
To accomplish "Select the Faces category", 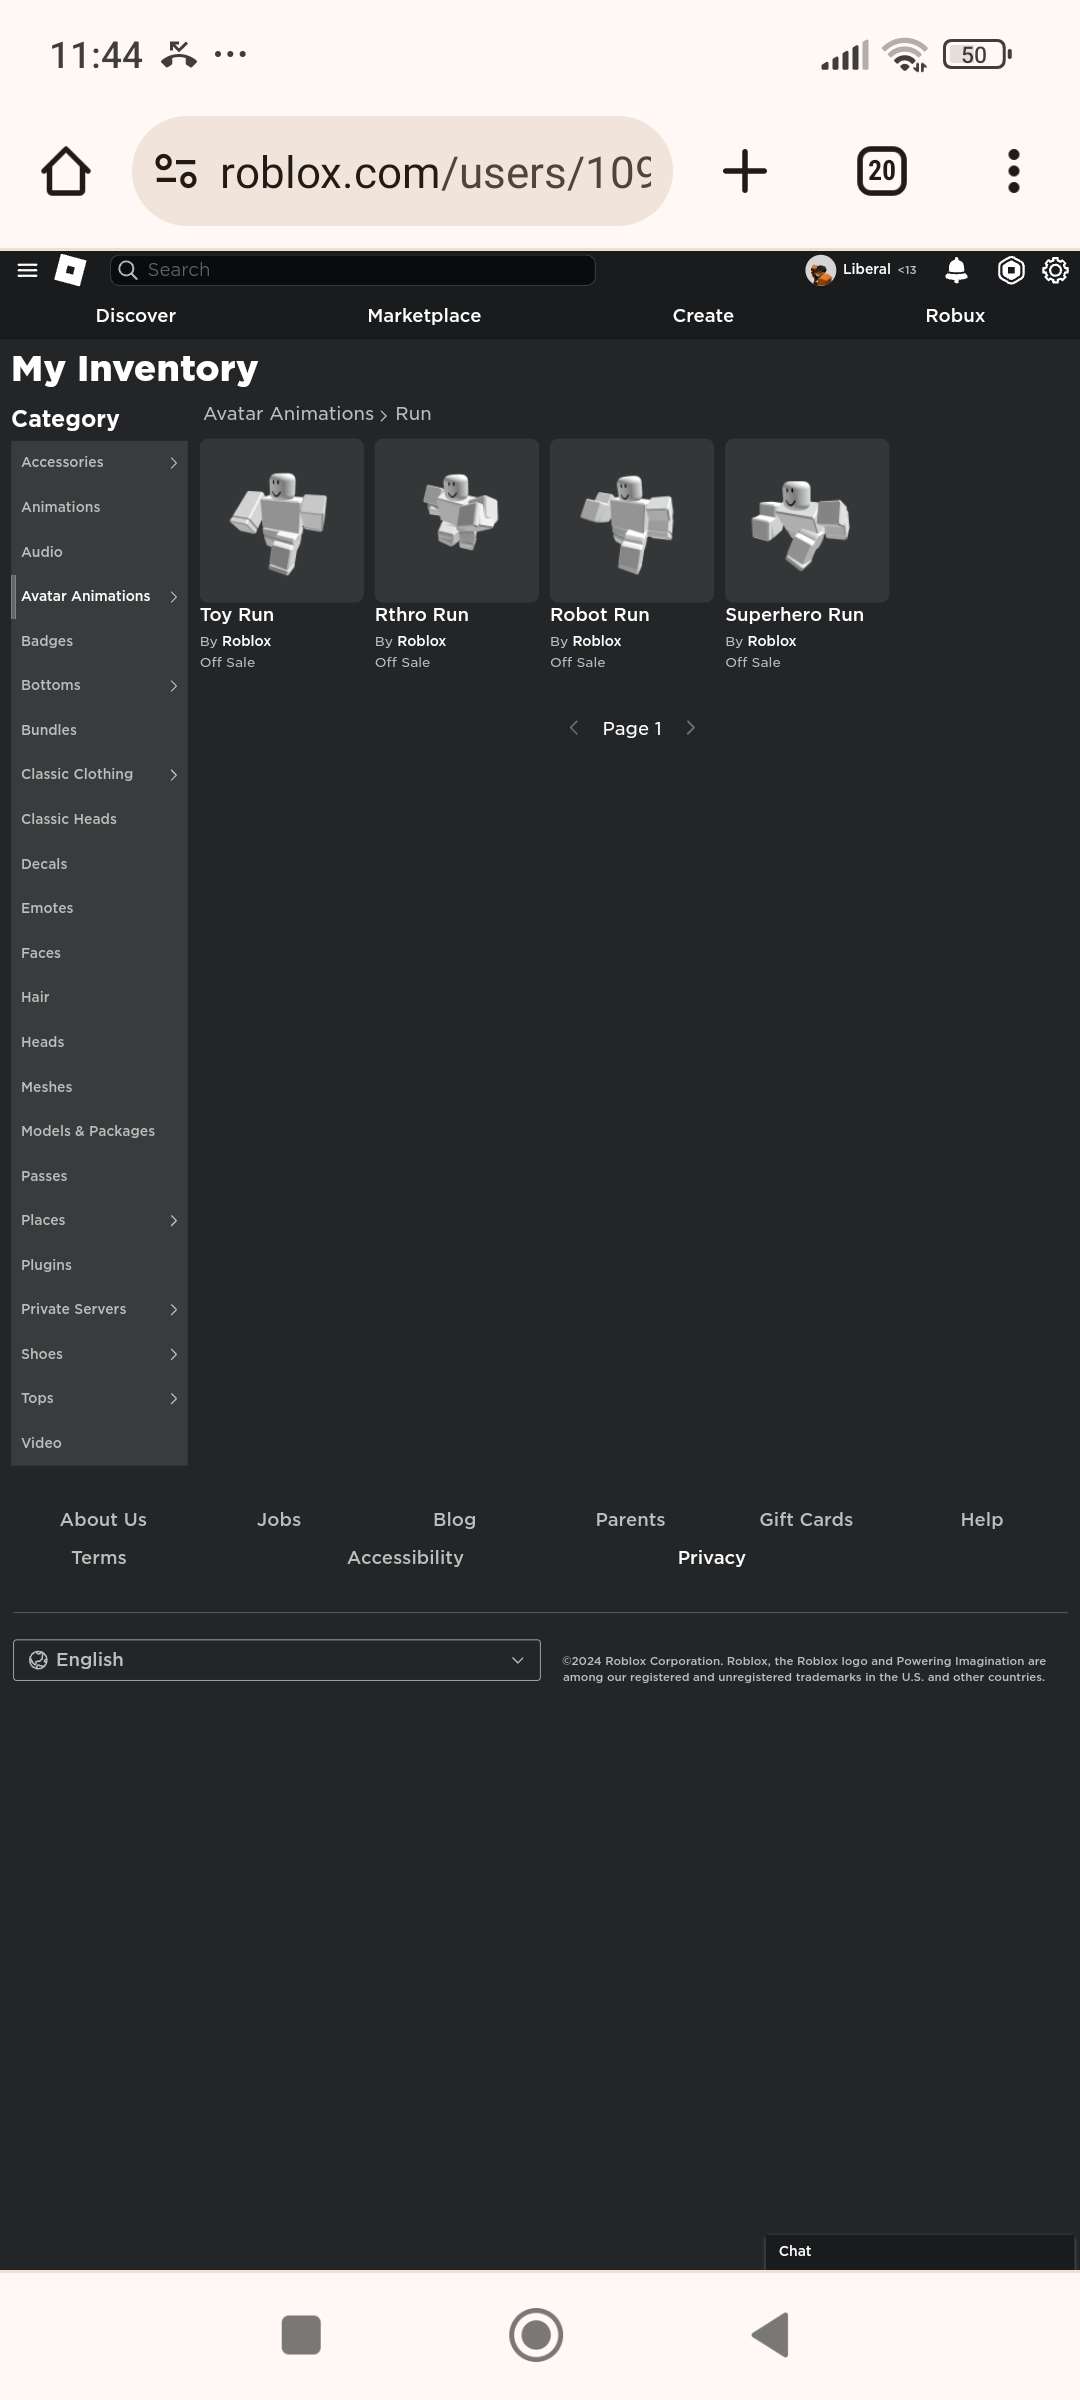I will pos(99,953).
